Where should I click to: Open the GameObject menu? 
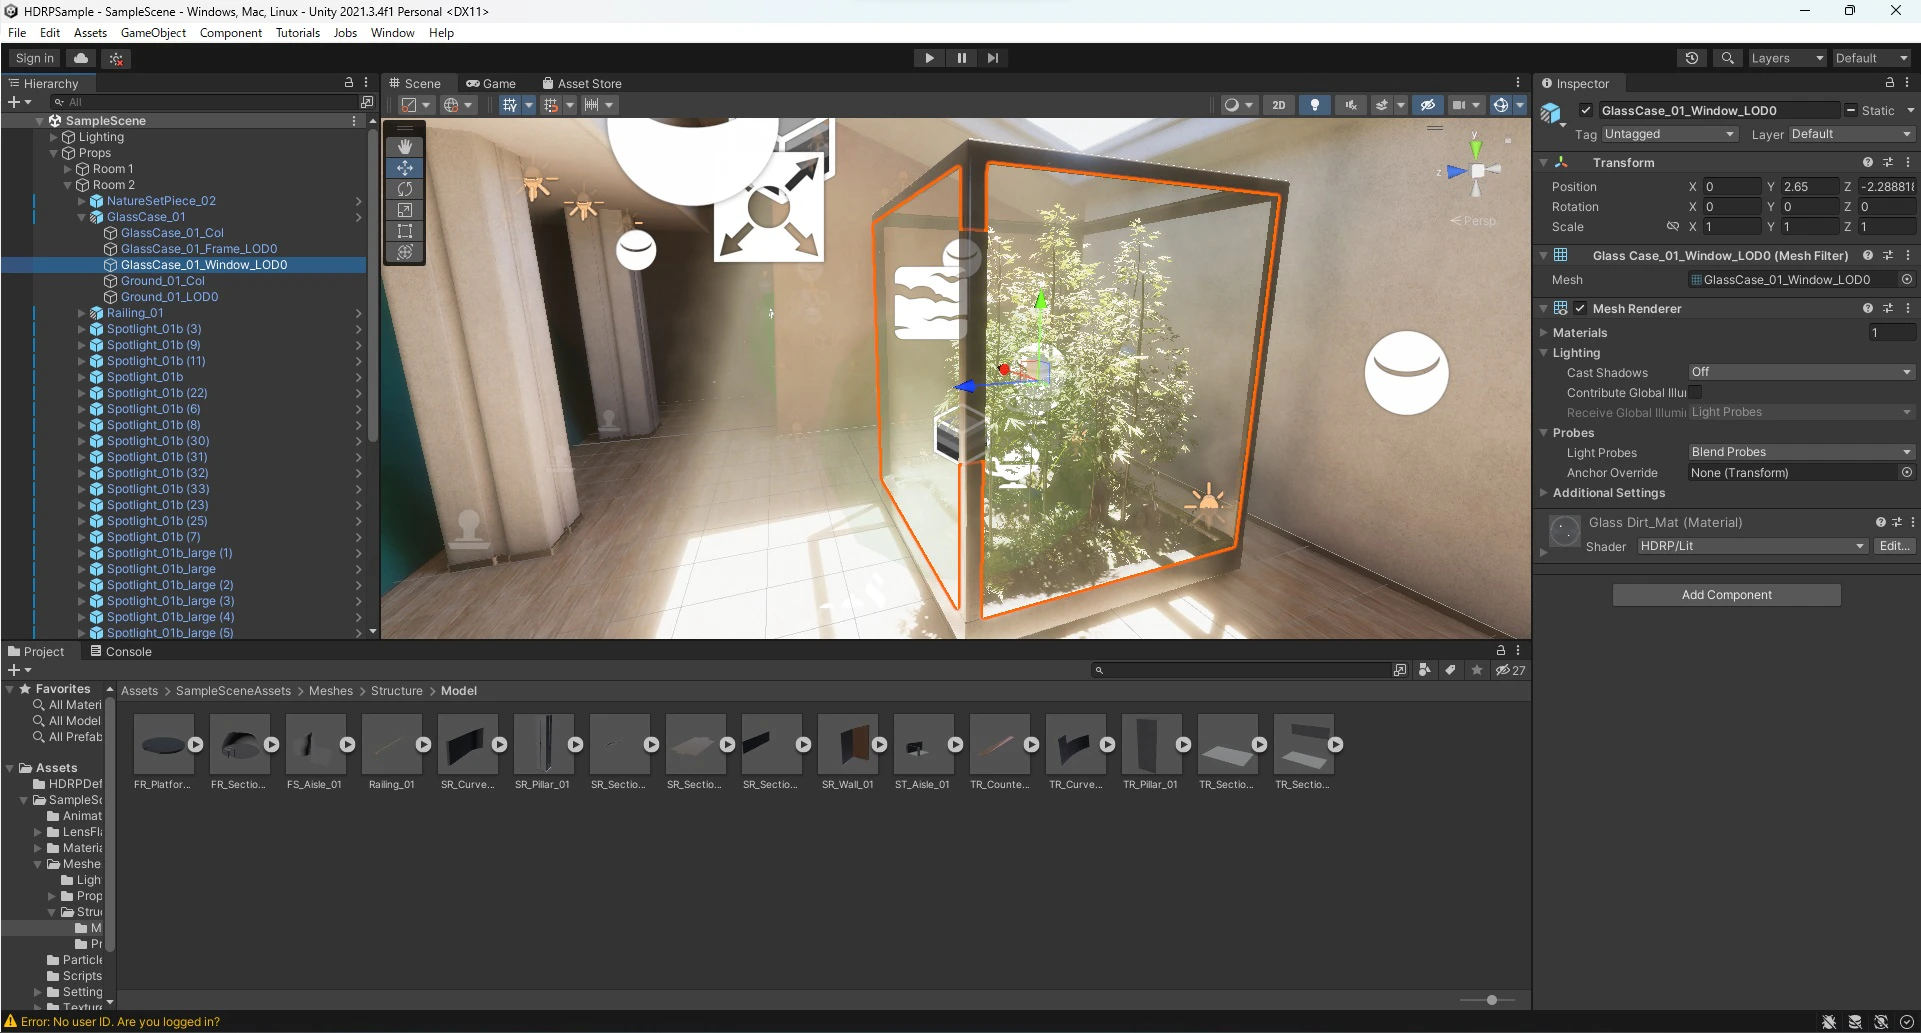[x=153, y=33]
